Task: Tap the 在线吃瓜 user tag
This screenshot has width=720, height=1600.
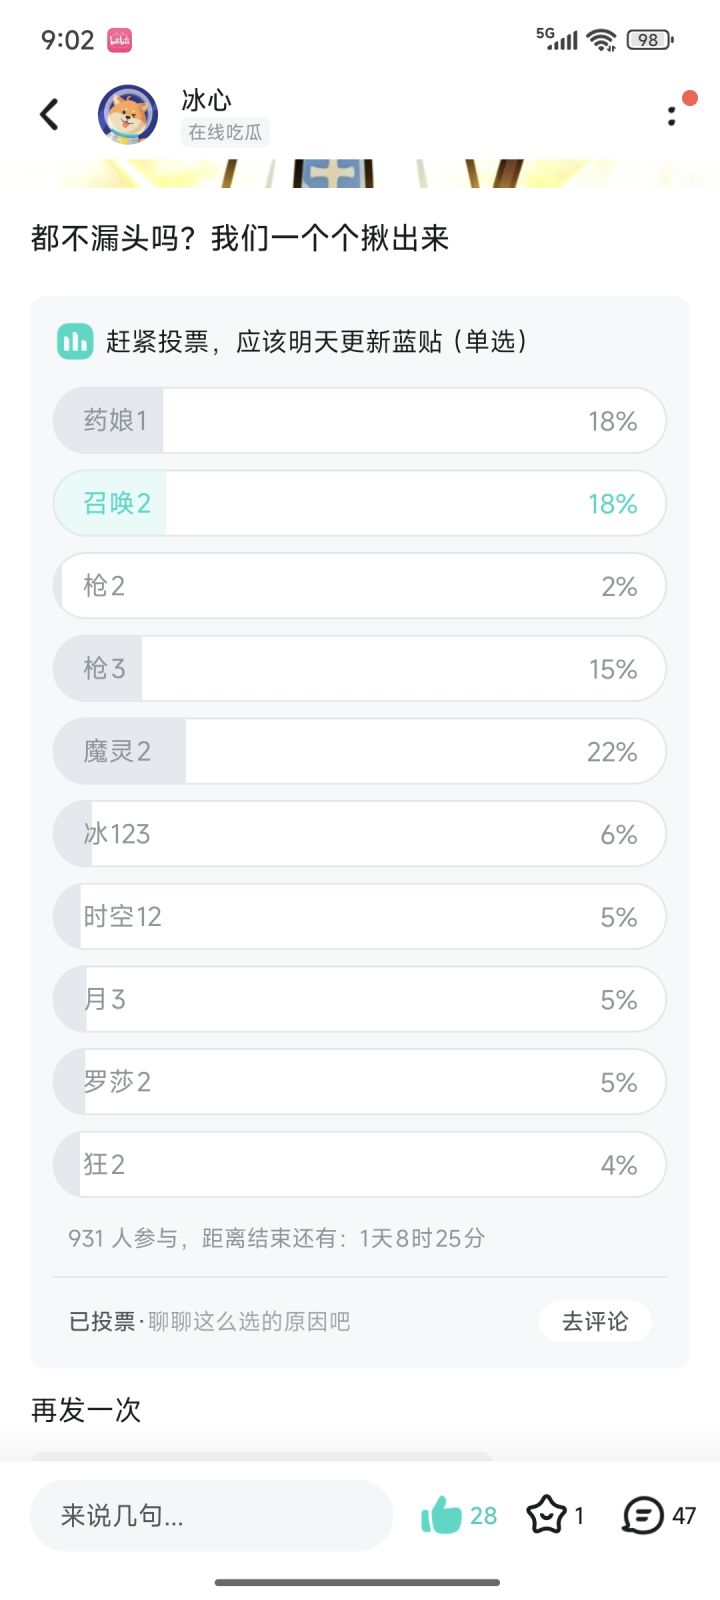Action: 225,132
